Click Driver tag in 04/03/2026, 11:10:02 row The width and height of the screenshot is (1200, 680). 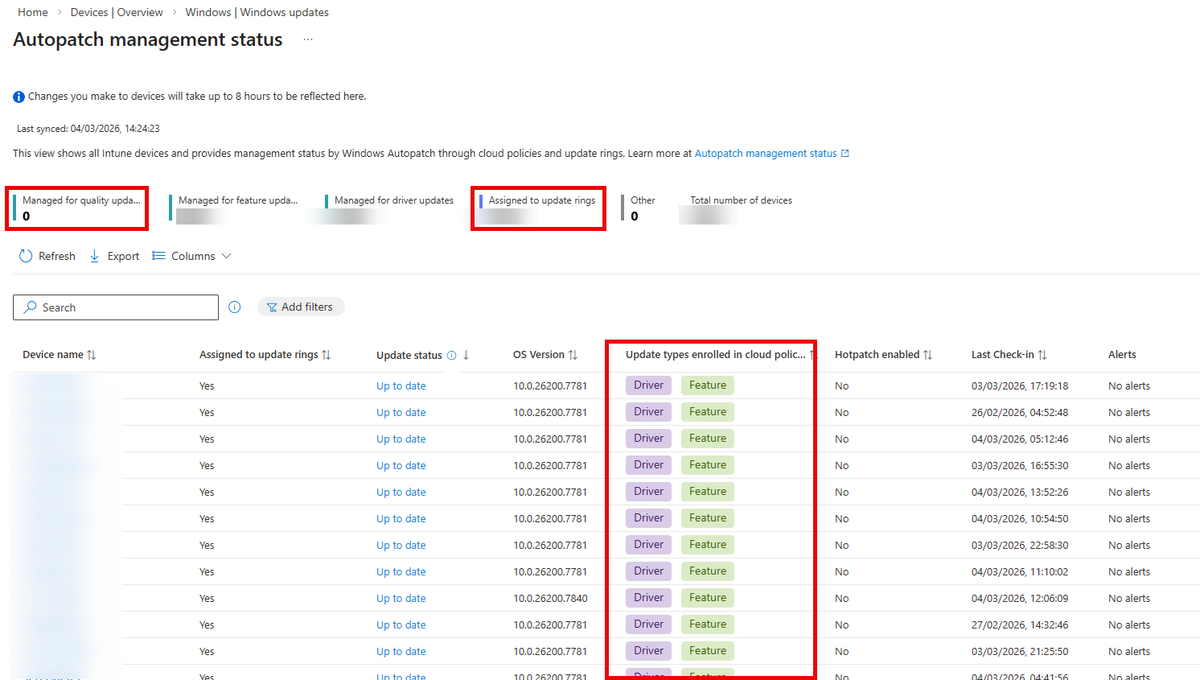pos(649,571)
